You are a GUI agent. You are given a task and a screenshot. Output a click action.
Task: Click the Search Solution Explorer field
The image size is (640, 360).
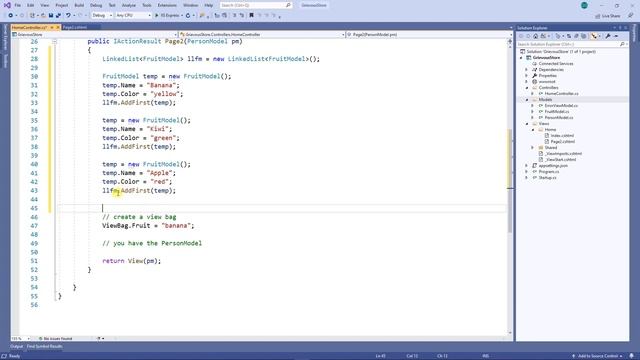point(571,44)
